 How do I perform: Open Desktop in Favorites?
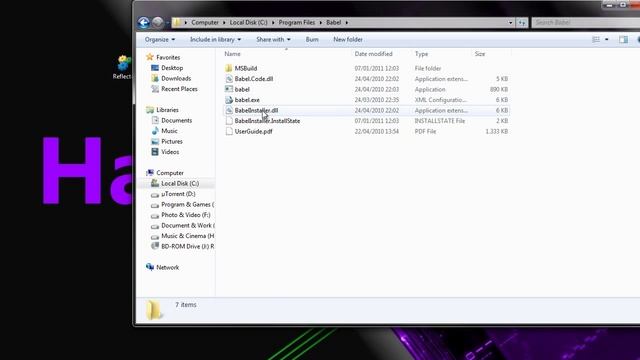pos(172,68)
